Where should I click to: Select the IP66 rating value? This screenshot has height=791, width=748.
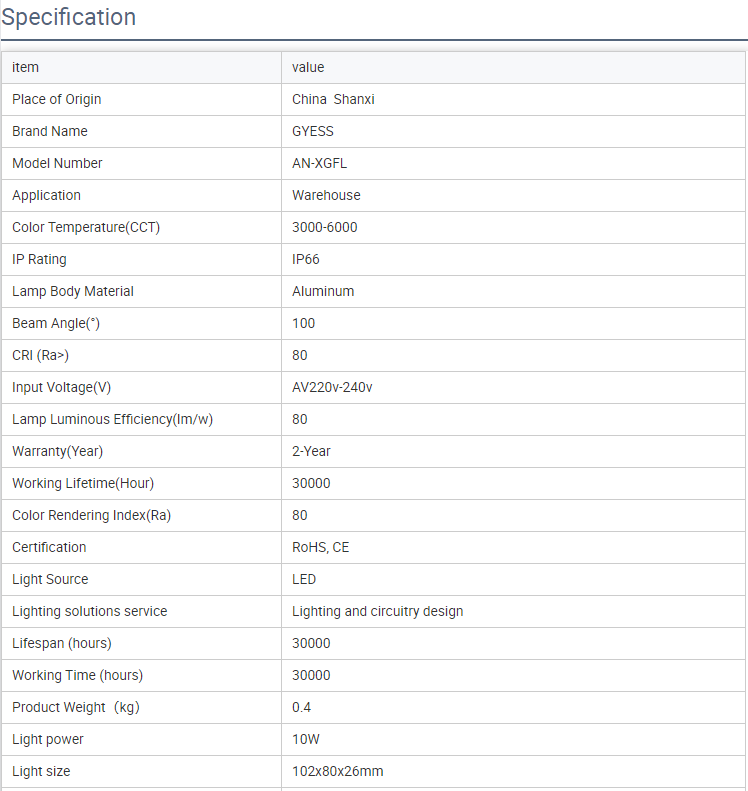pos(305,259)
